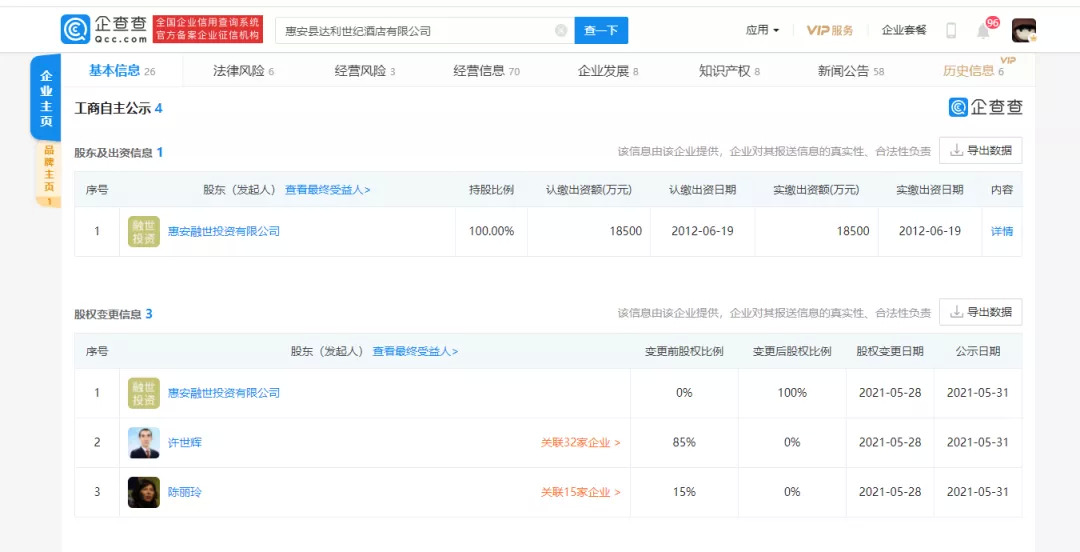Screen dimensions: 1080x552
Task: Open the VIP服务 menu item
Action: click(x=830, y=31)
